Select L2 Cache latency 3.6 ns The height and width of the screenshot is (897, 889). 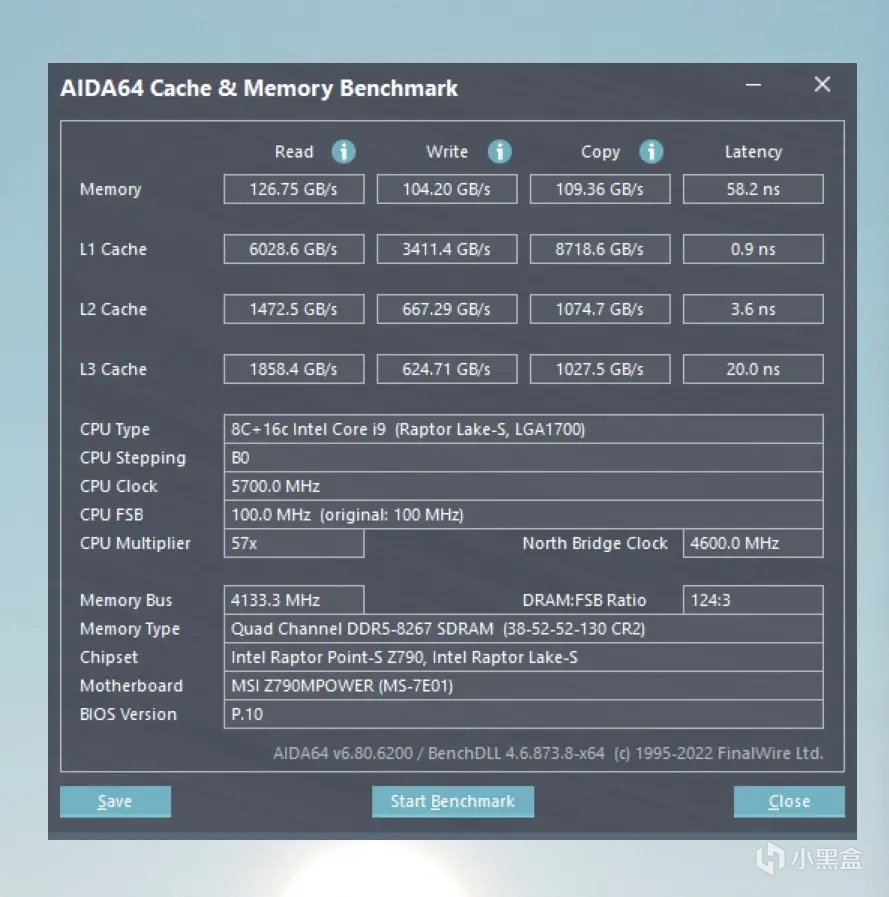(x=753, y=309)
